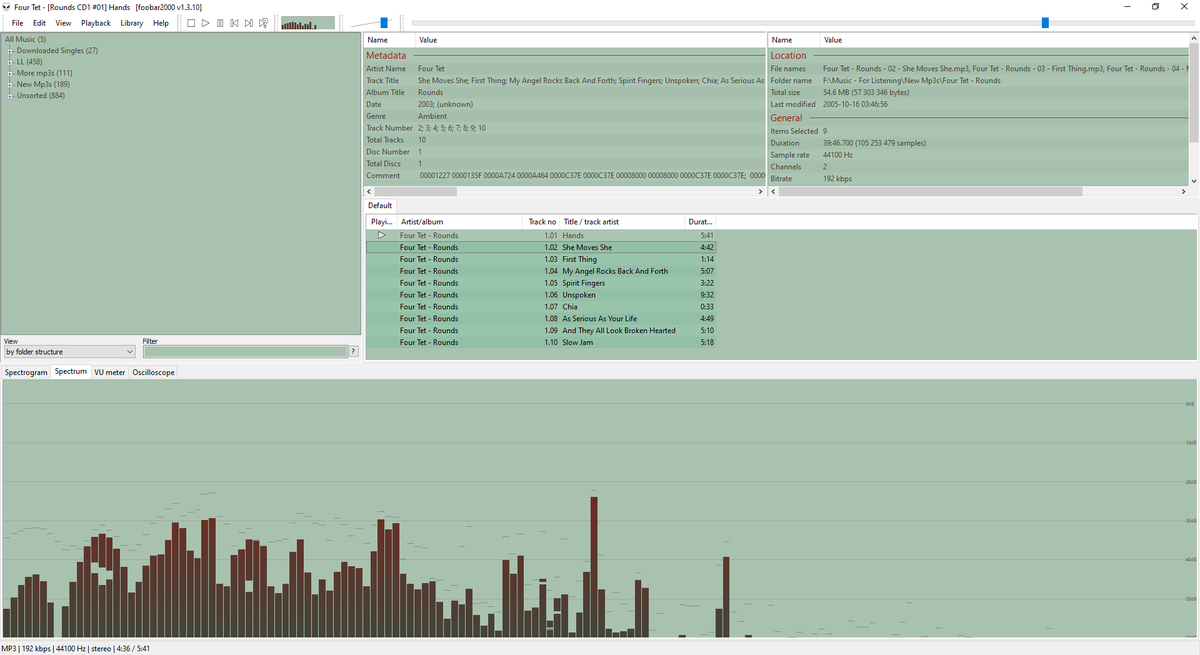Click the now-playing triangle next to Hands
Screen dimensions: 1200x655
click(381, 235)
